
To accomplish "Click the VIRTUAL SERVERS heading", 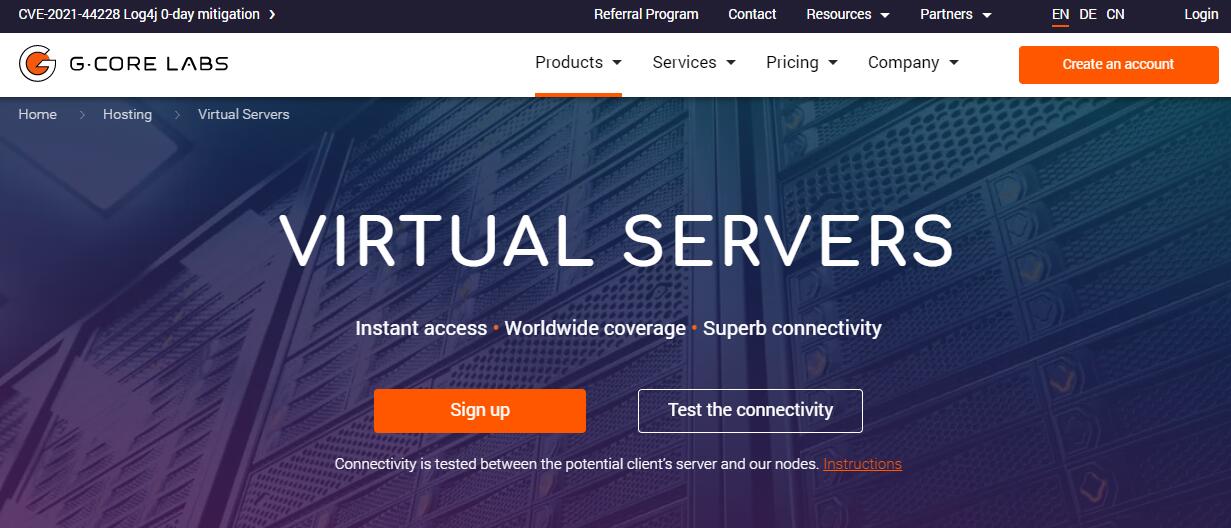I will tap(616, 241).
